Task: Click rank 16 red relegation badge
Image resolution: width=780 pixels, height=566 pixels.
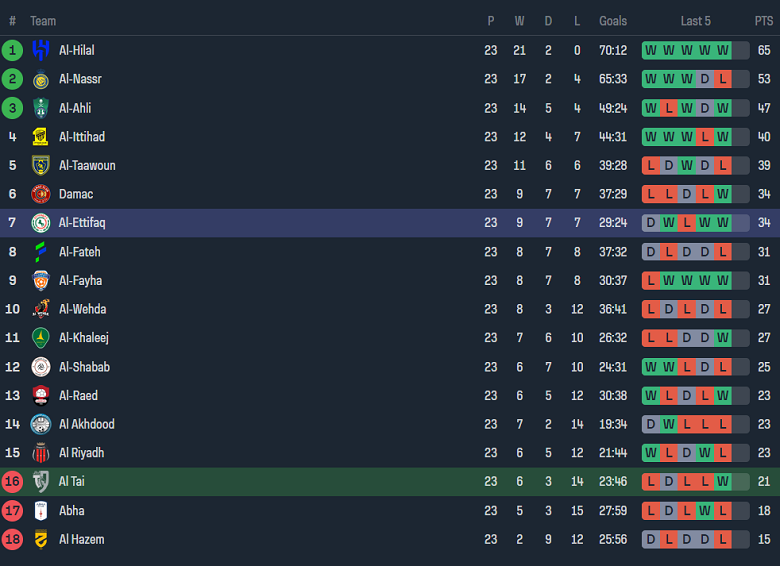Action: [12, 482]
